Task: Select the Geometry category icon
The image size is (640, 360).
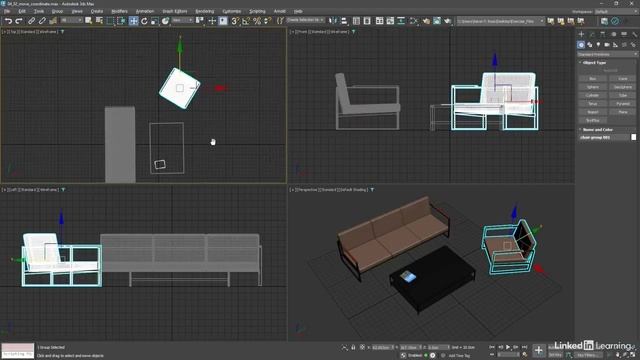Action: (581, 44)
